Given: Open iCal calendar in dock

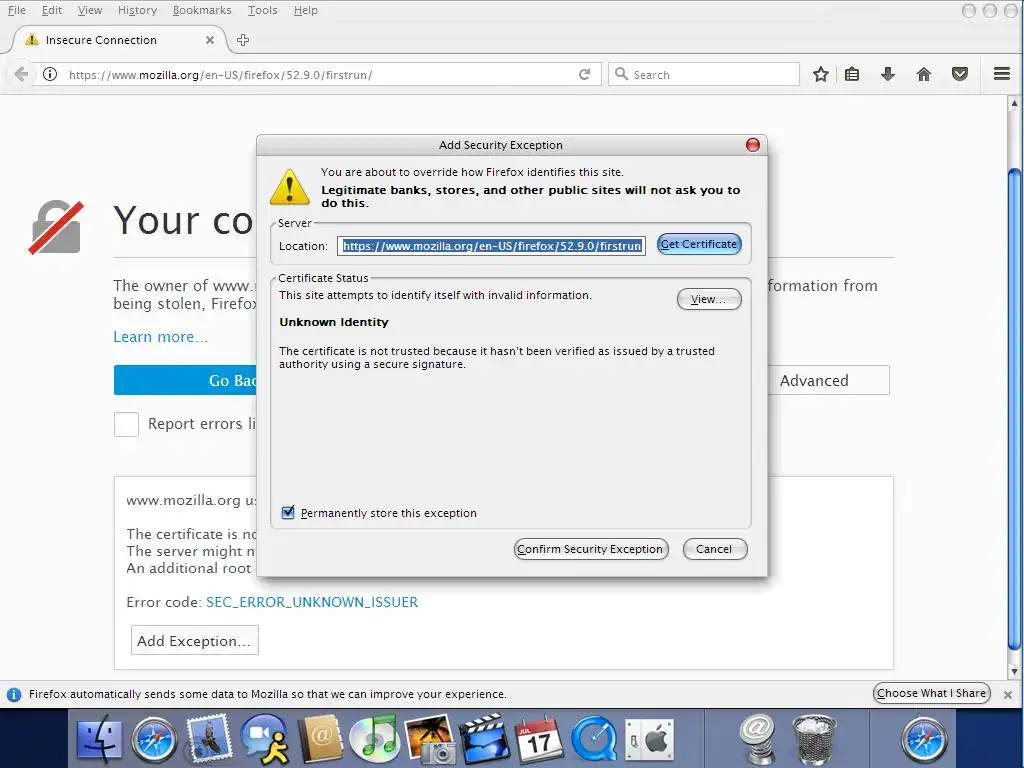Looking at the screenshot, I should coord(539,741).
